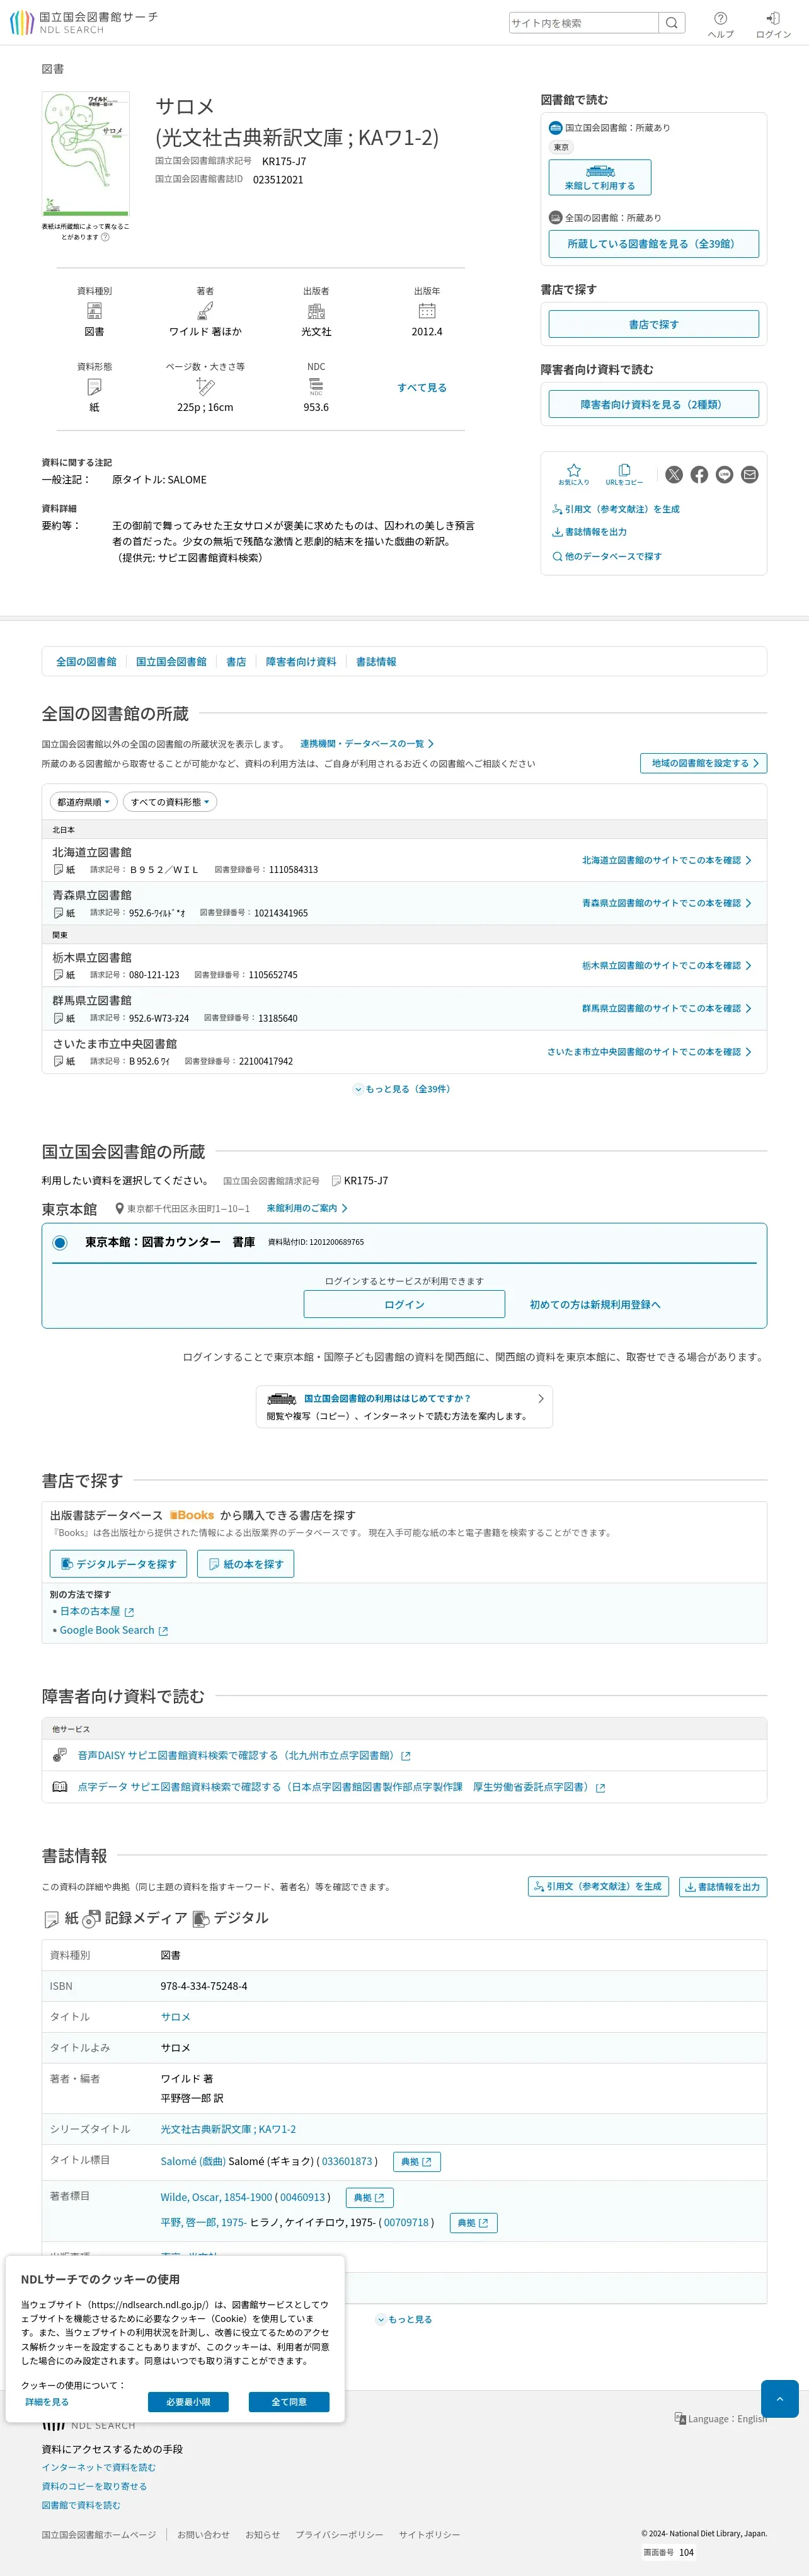The image size is (809, 2576).
Task: Click 必要最小限 in the cookie dialog
Action: click(188, 2402)
